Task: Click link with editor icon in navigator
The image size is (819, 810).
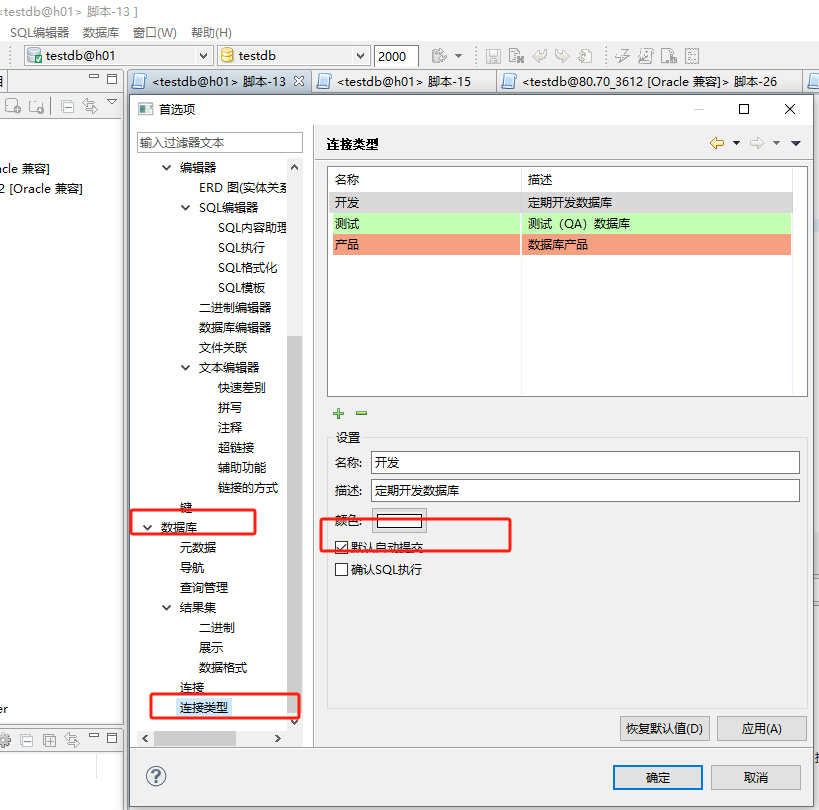Action: tap(90, 107)
